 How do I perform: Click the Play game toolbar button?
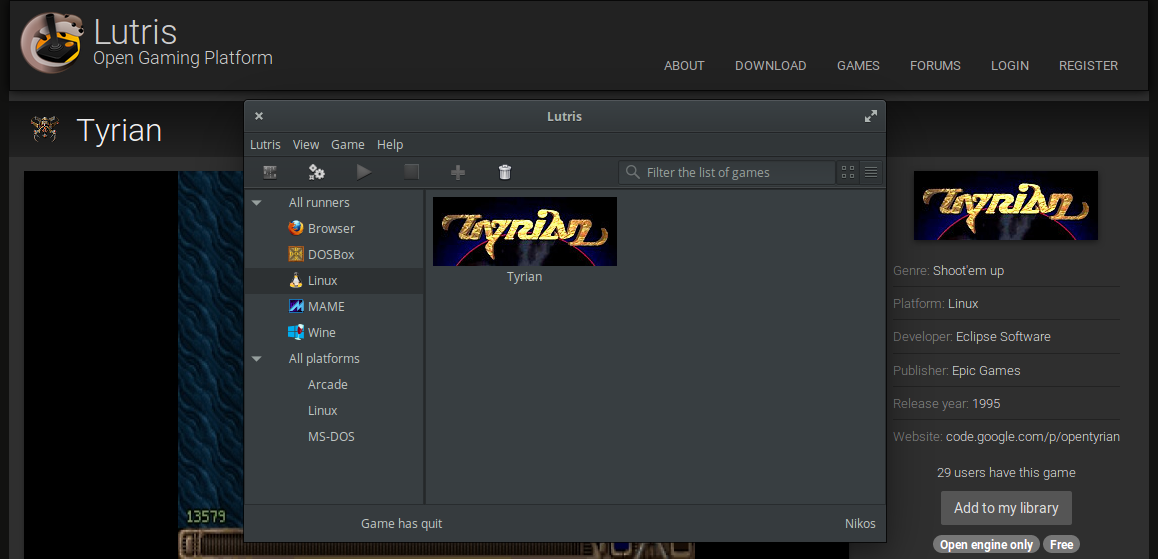[x=364, y=172]
